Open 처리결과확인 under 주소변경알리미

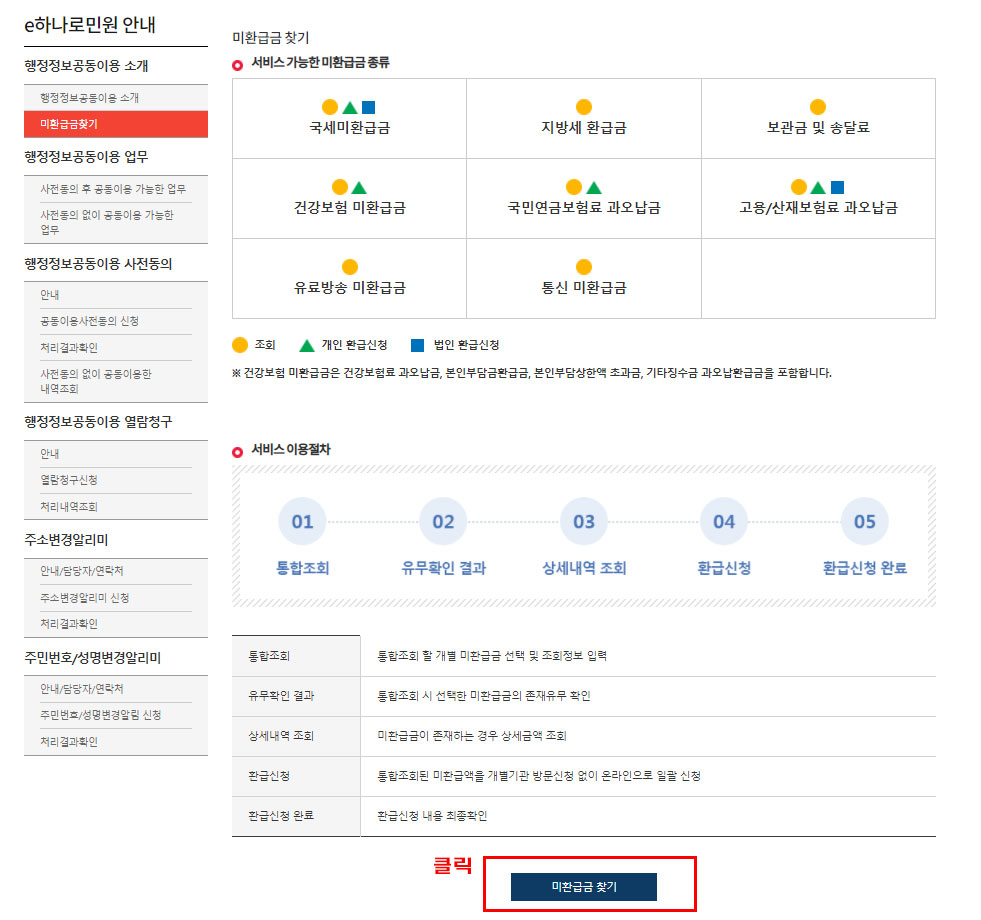(x=69, y=624)
